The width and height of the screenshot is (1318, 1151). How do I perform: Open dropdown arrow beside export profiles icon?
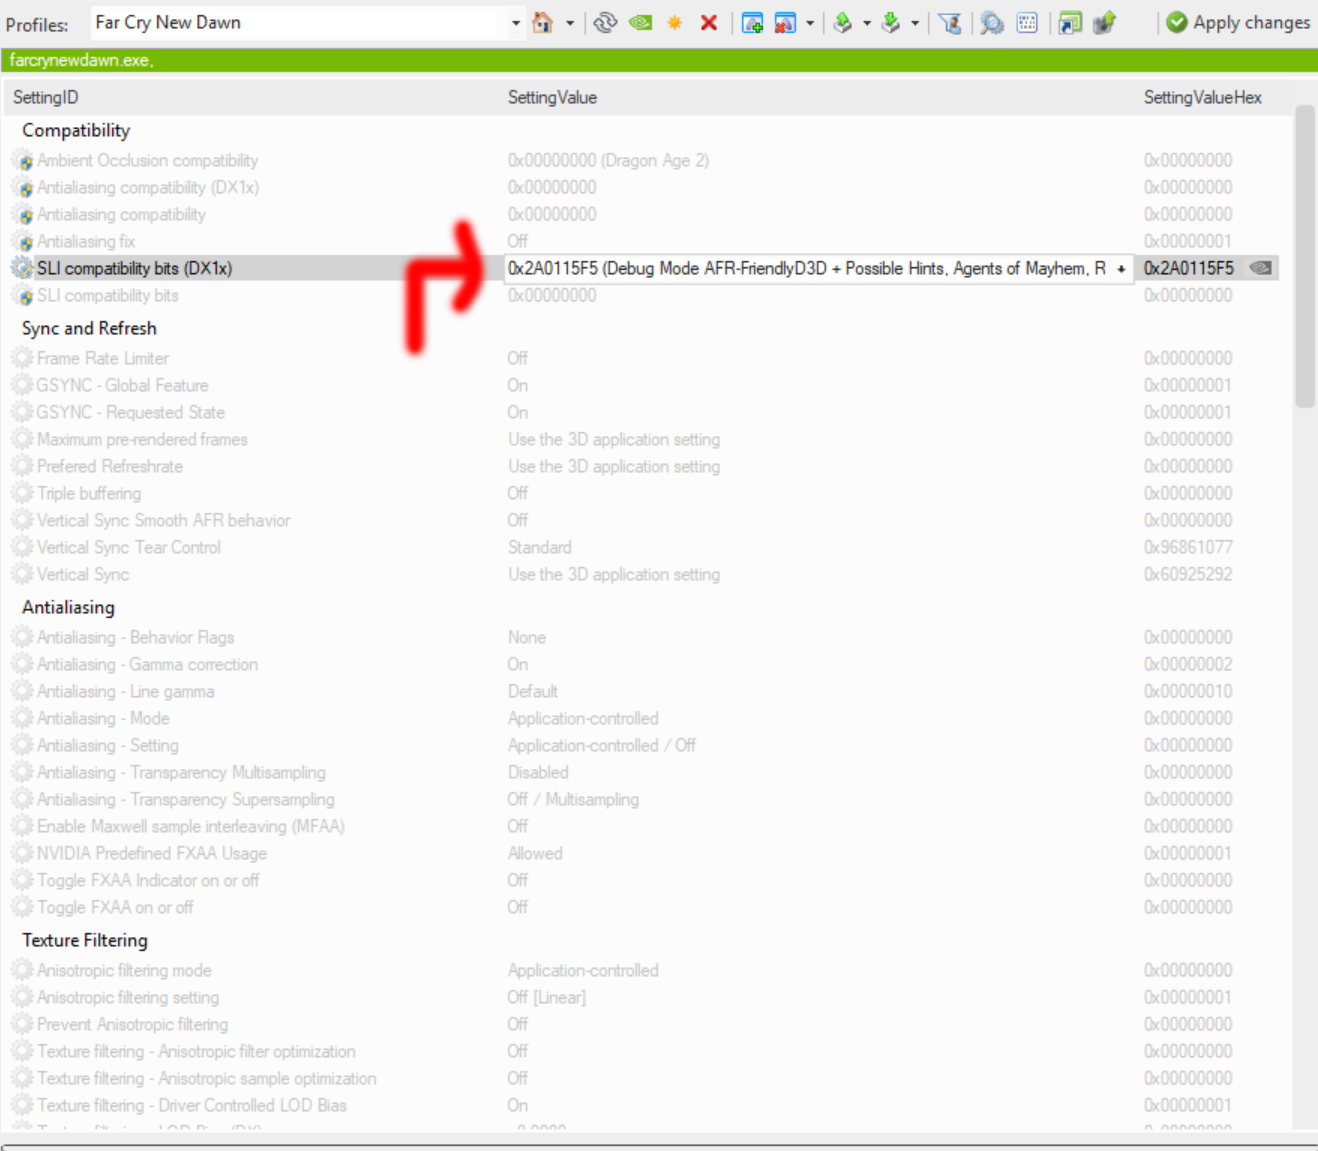866,22
